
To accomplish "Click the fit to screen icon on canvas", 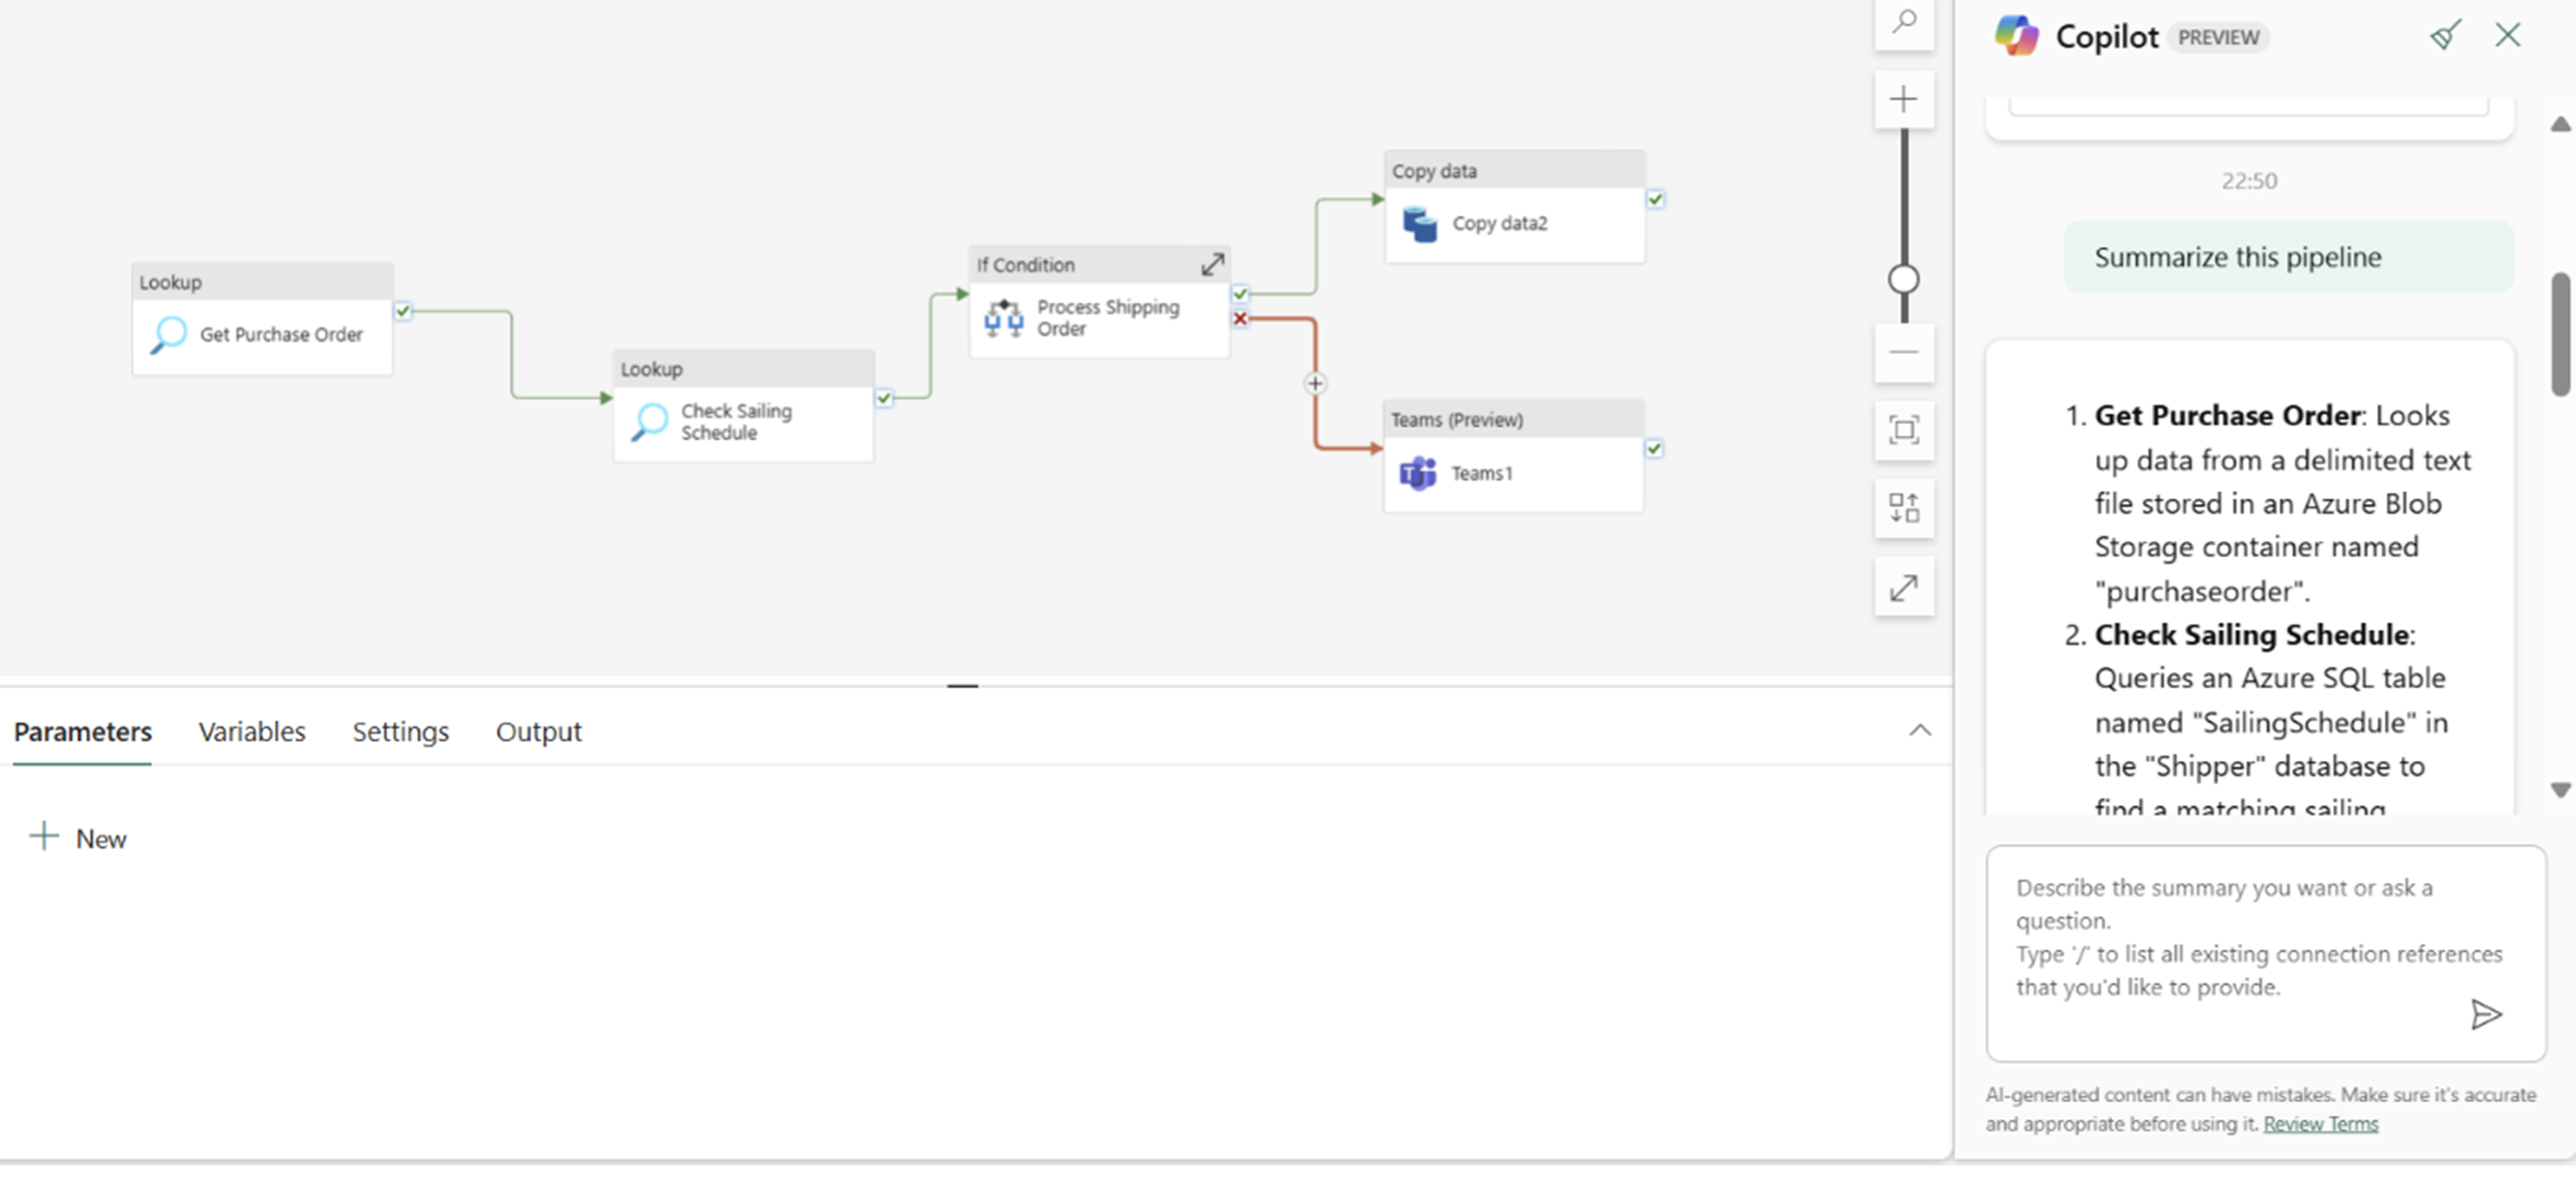I will [1902, 431].
